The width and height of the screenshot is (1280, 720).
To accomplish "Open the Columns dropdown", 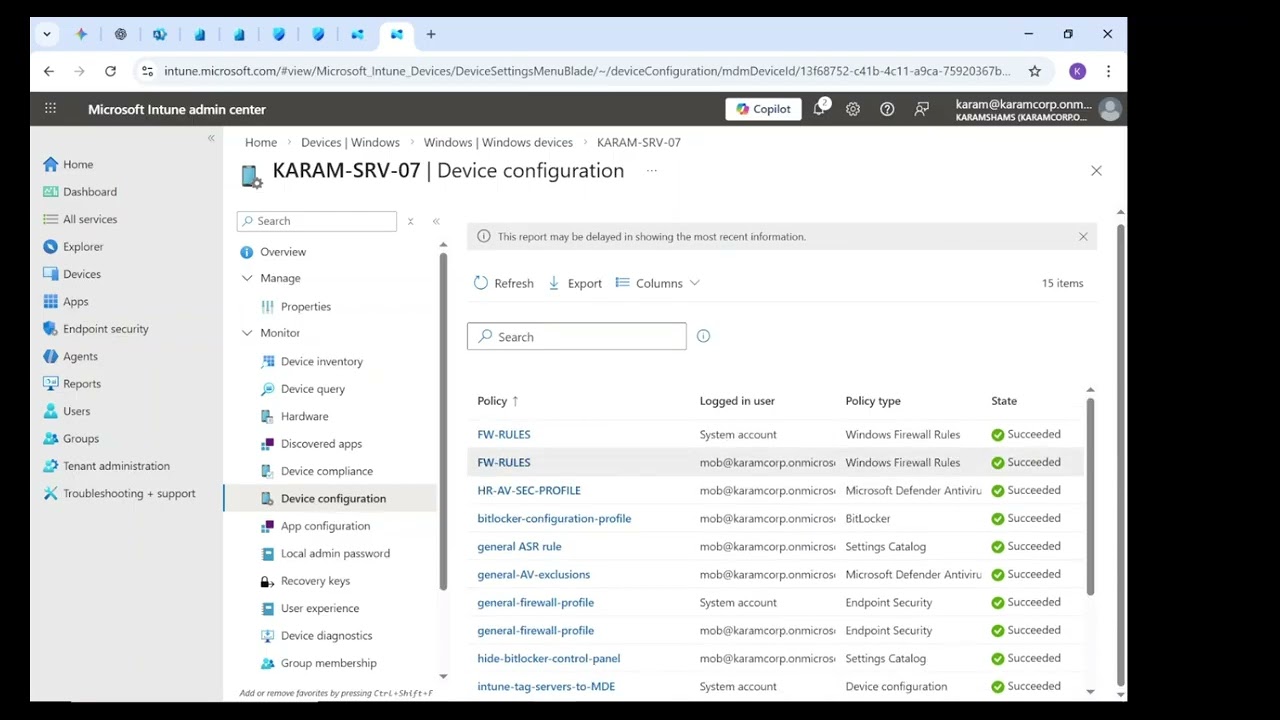I will (x=658, y=283).
